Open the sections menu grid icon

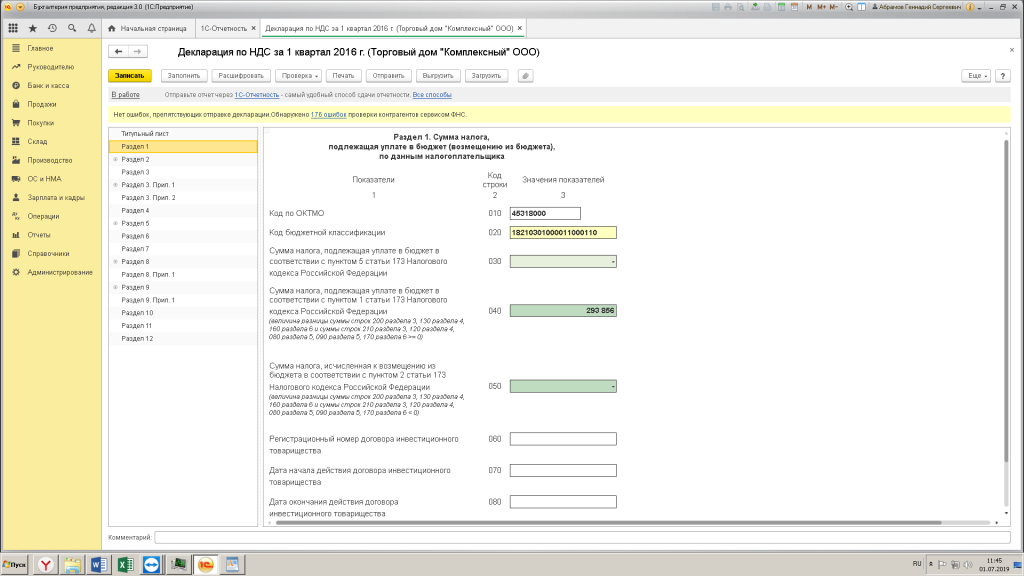[13, 28]
